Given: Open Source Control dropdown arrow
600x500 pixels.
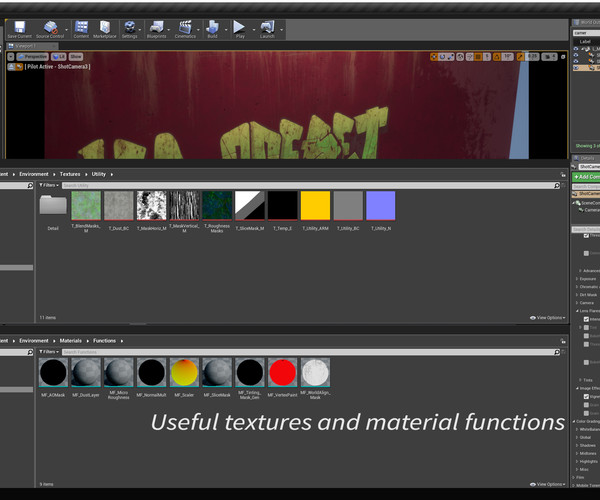Looking at the screenshot, I should (67, 30).
